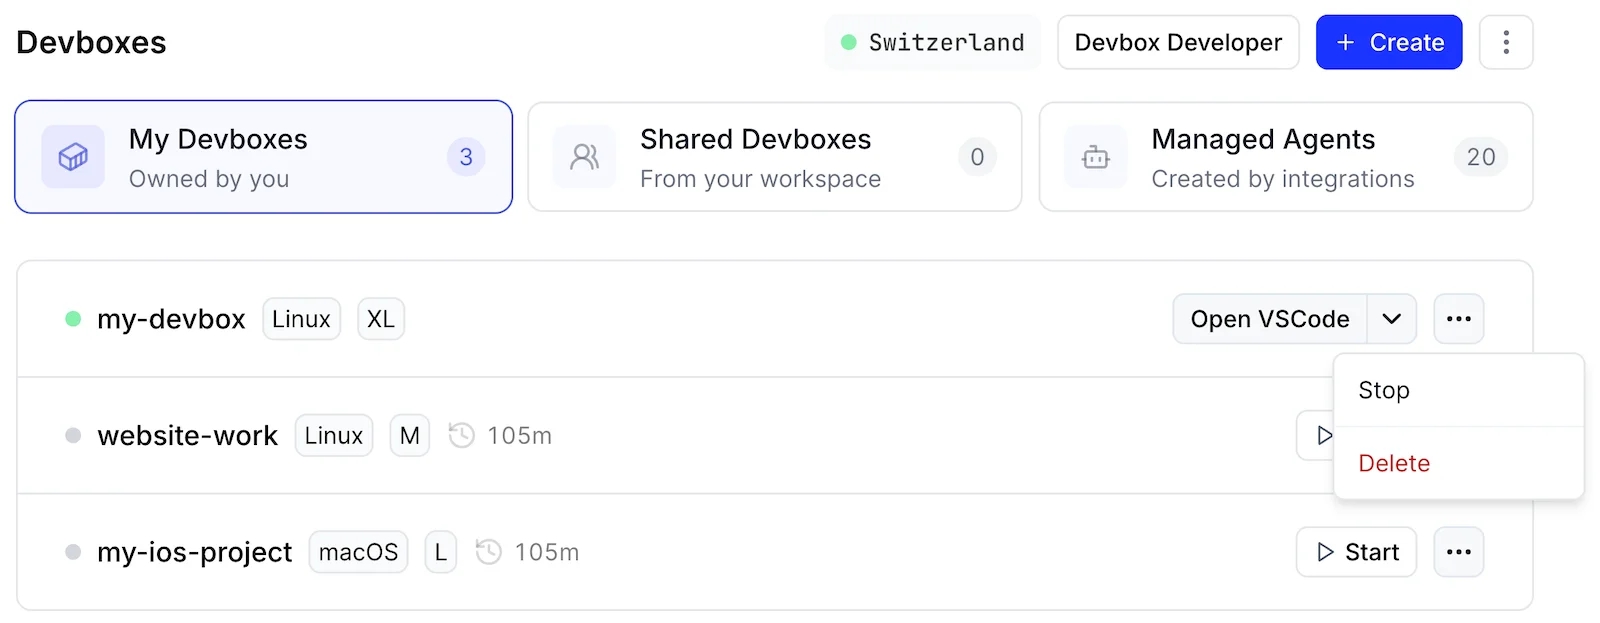Click the green status dot of my-devbox
The width and height of the screenshot is (1600, 623).
pyautogui.click(x=73, y=319)
